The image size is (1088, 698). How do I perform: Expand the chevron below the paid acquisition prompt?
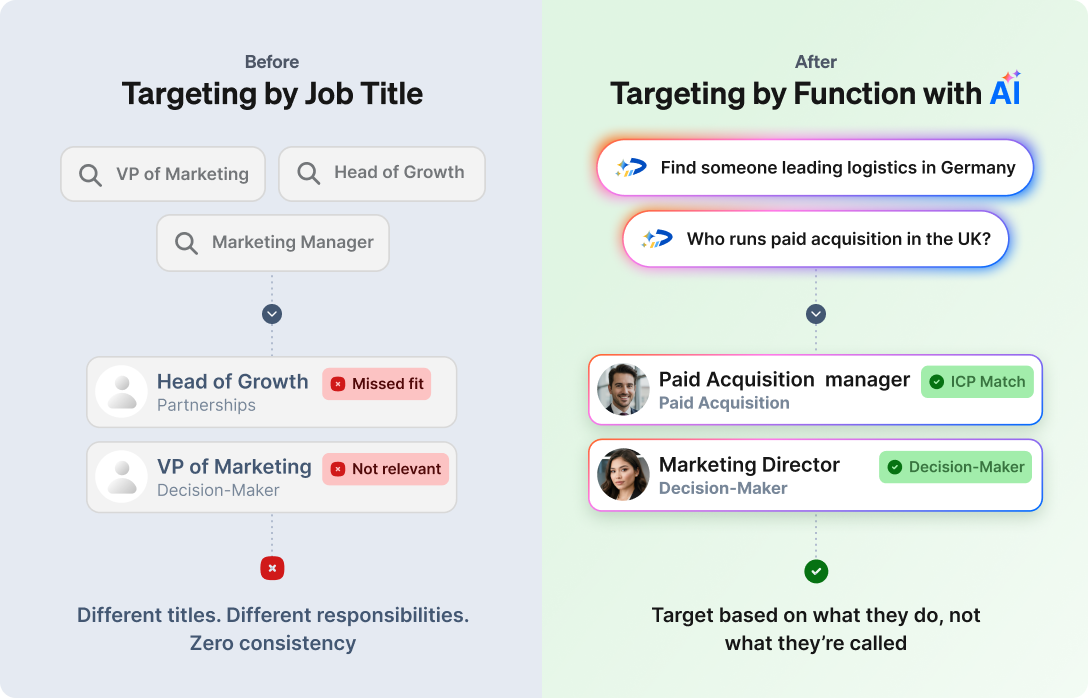(816, 314)
